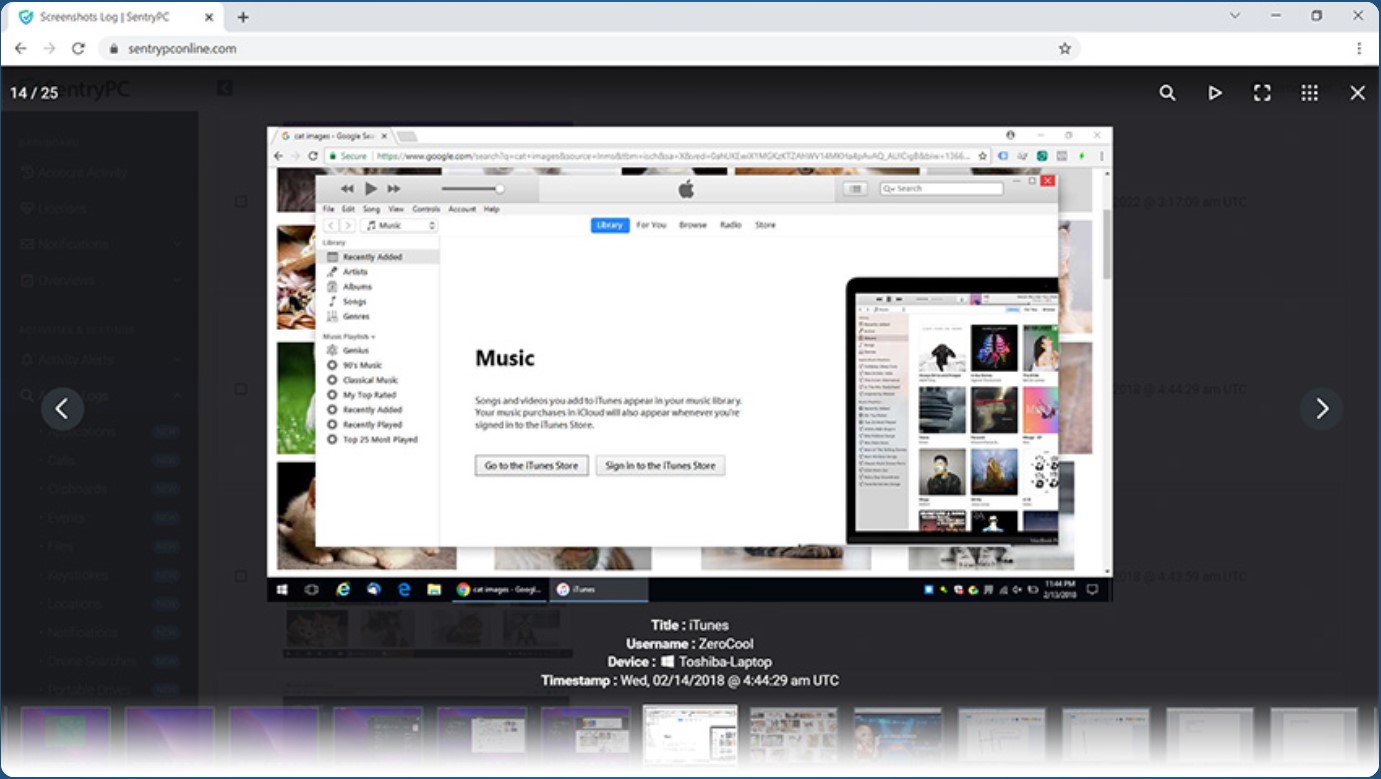Toggle the thumbnail strip using the grid icon
Screen dimensions: 1381x779
(x=1309, y=93)
